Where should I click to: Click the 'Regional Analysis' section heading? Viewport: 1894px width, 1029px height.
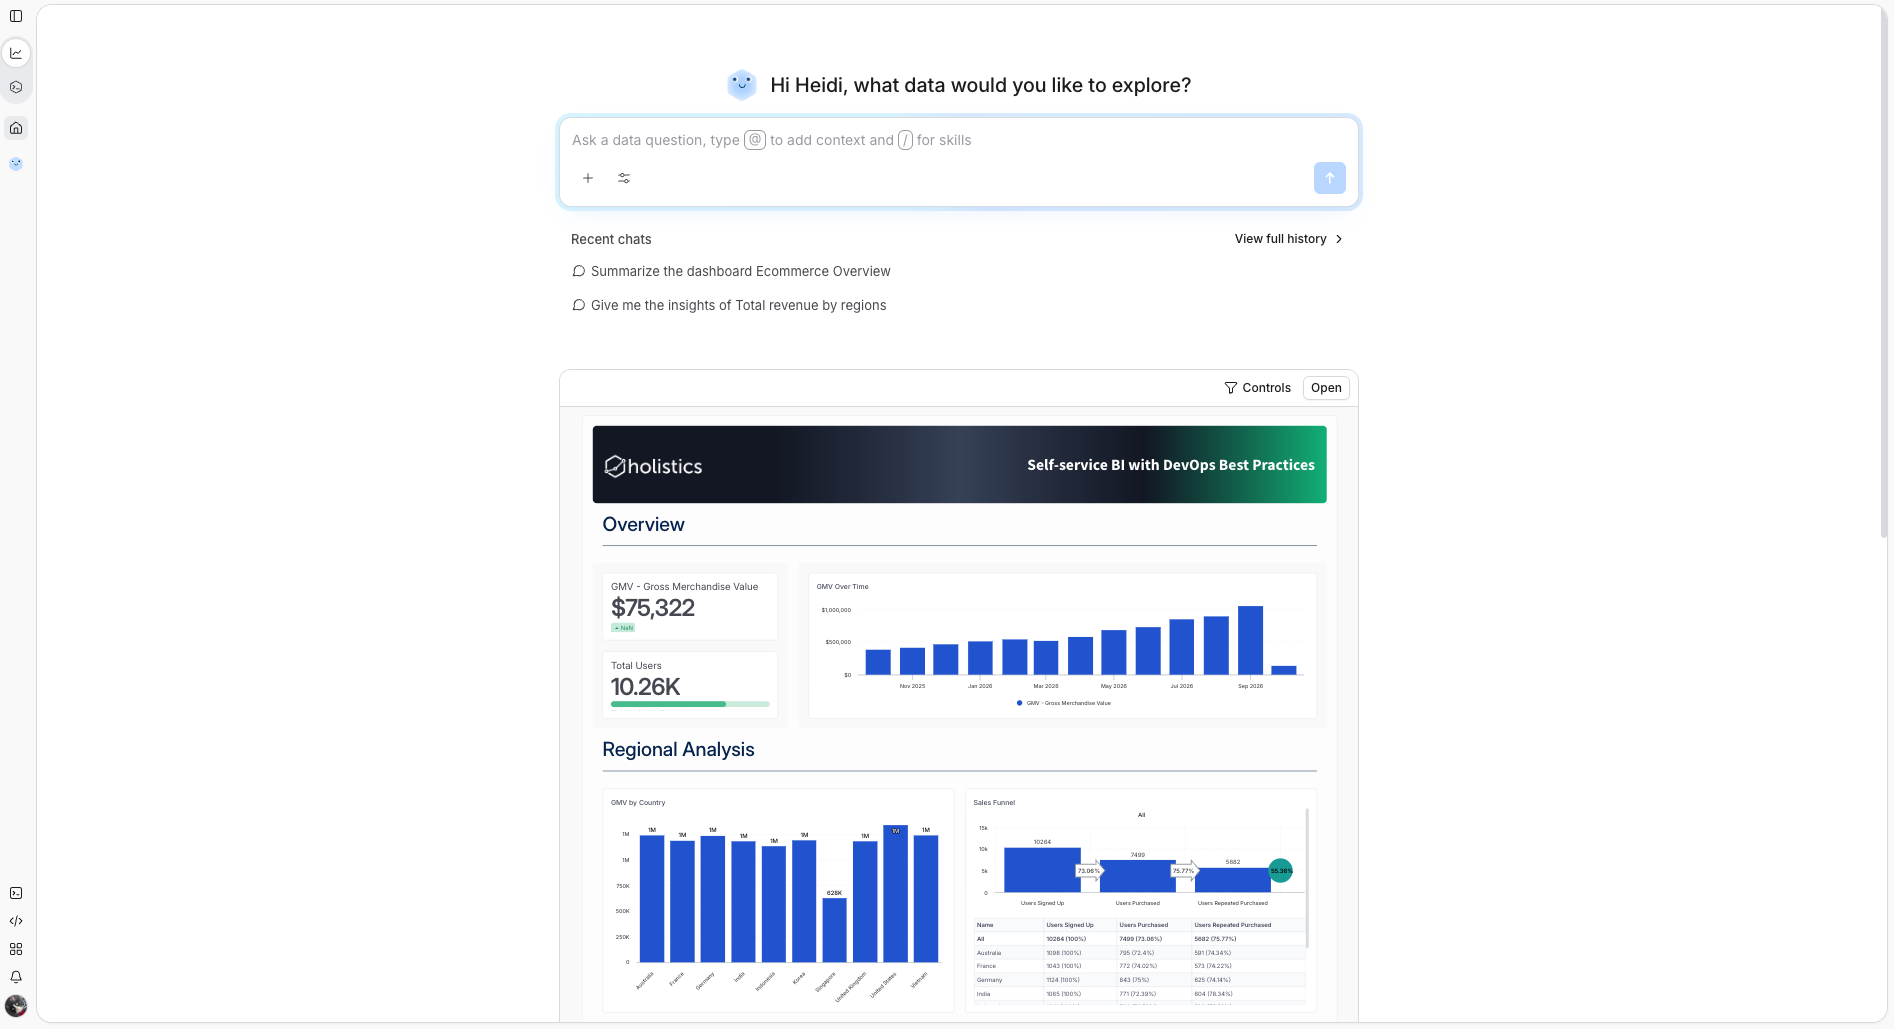[678, 750]
